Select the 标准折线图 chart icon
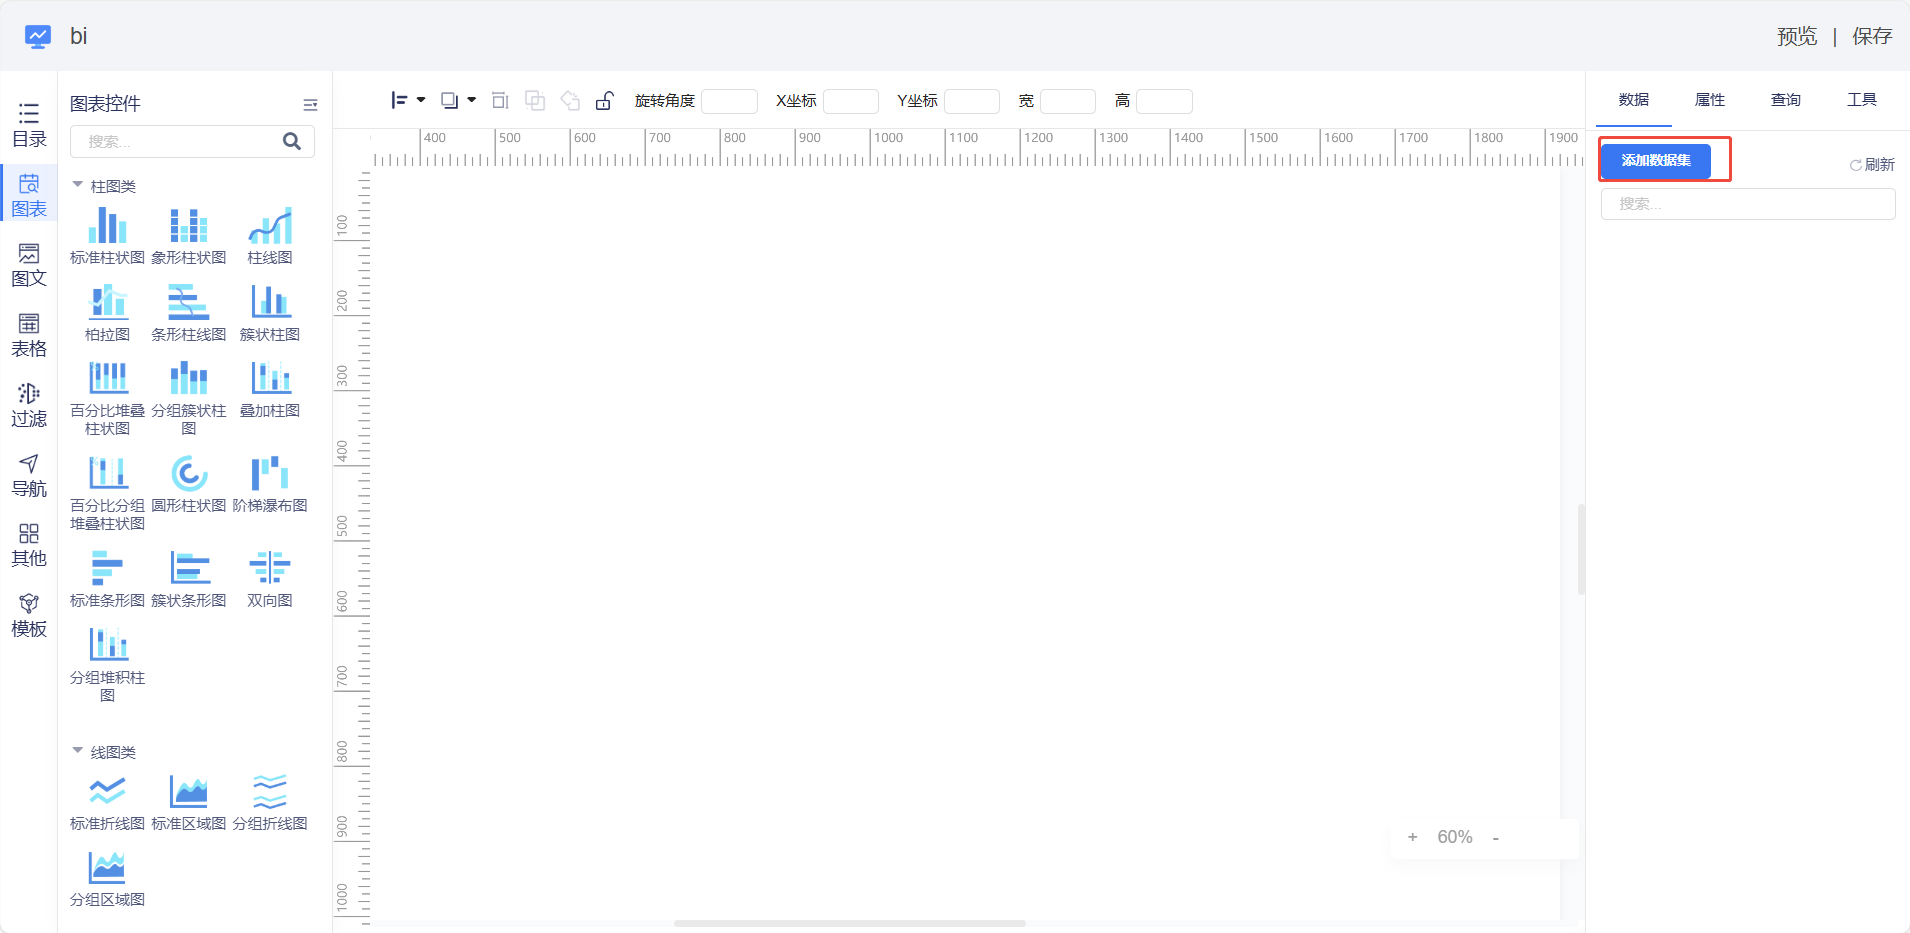 point(107,792)
